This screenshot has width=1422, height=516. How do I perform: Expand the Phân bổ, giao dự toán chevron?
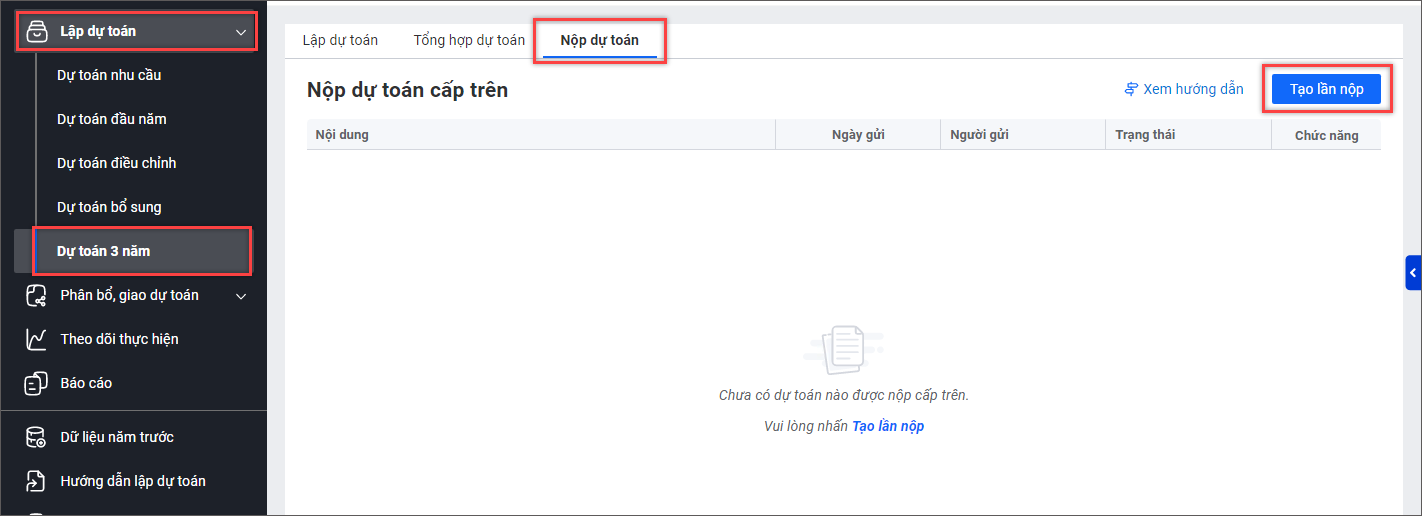240,296
